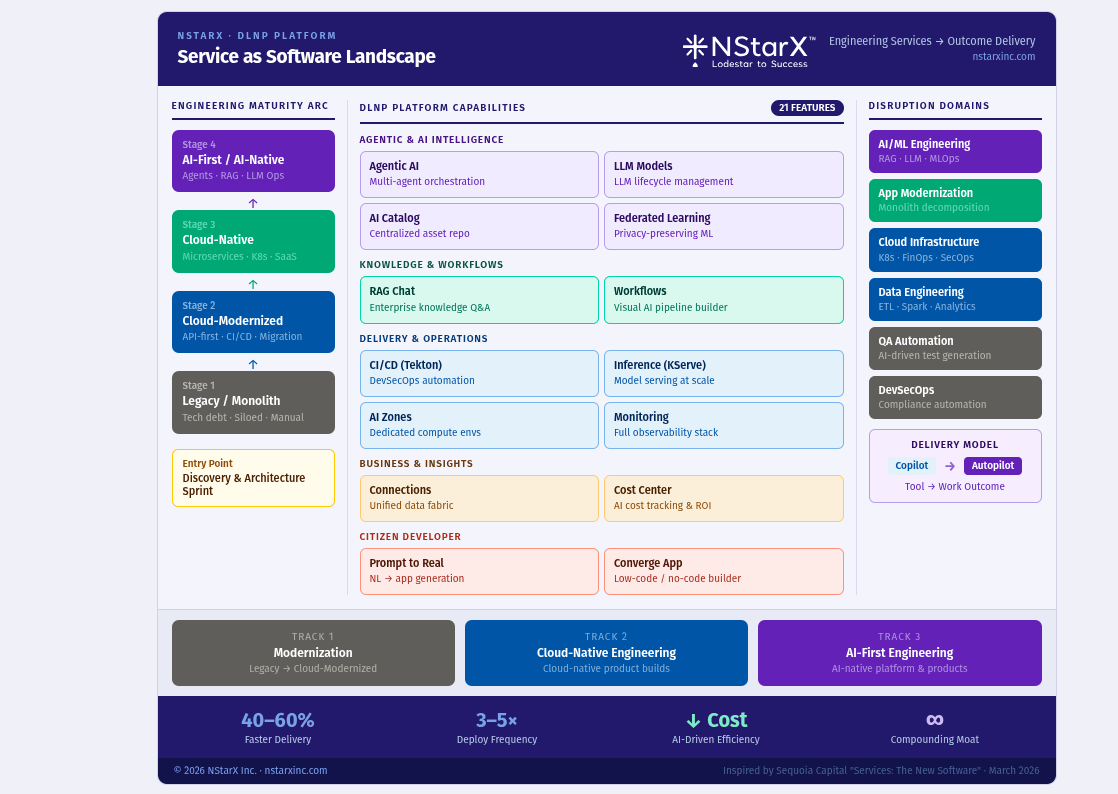Toggle the Autopilot pill in Delivery Model
The width and height of the screenshot is (1118, 794).
[x=992, y=465]
